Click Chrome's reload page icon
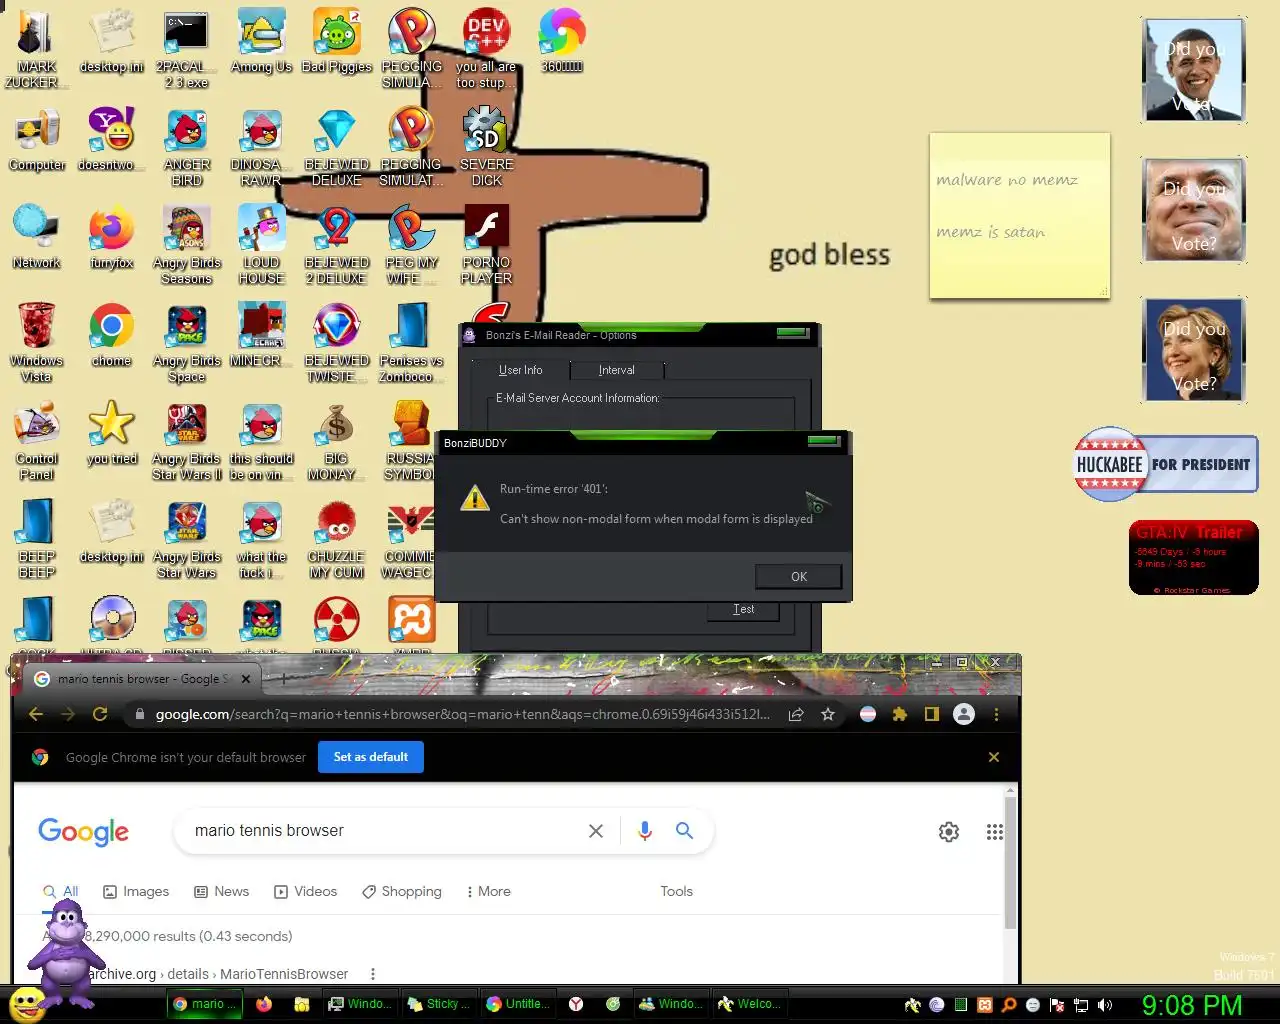The height and width of the screenshot is (1024, 1280). coord(100,714)
